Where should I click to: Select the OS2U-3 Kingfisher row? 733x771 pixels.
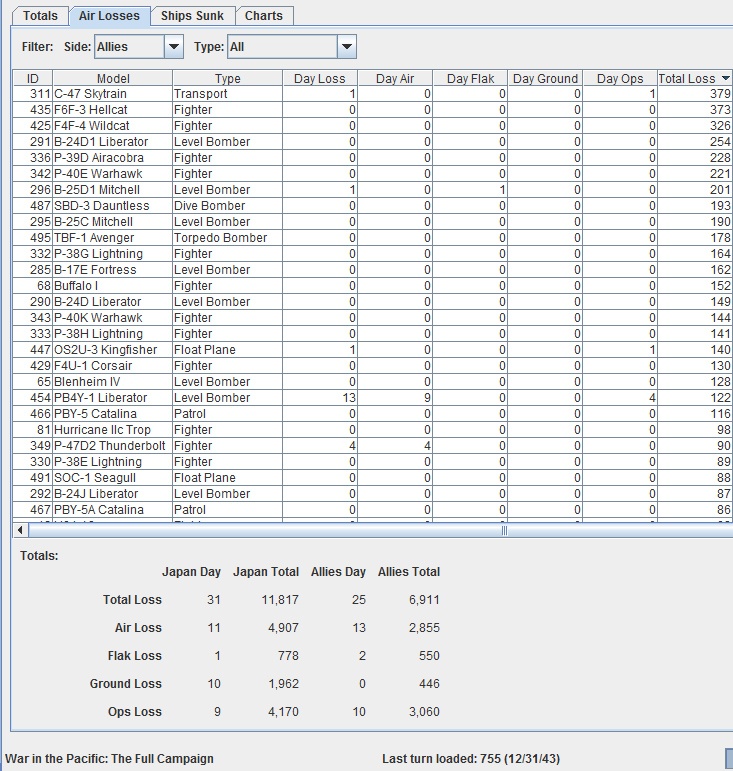(373, 350)
